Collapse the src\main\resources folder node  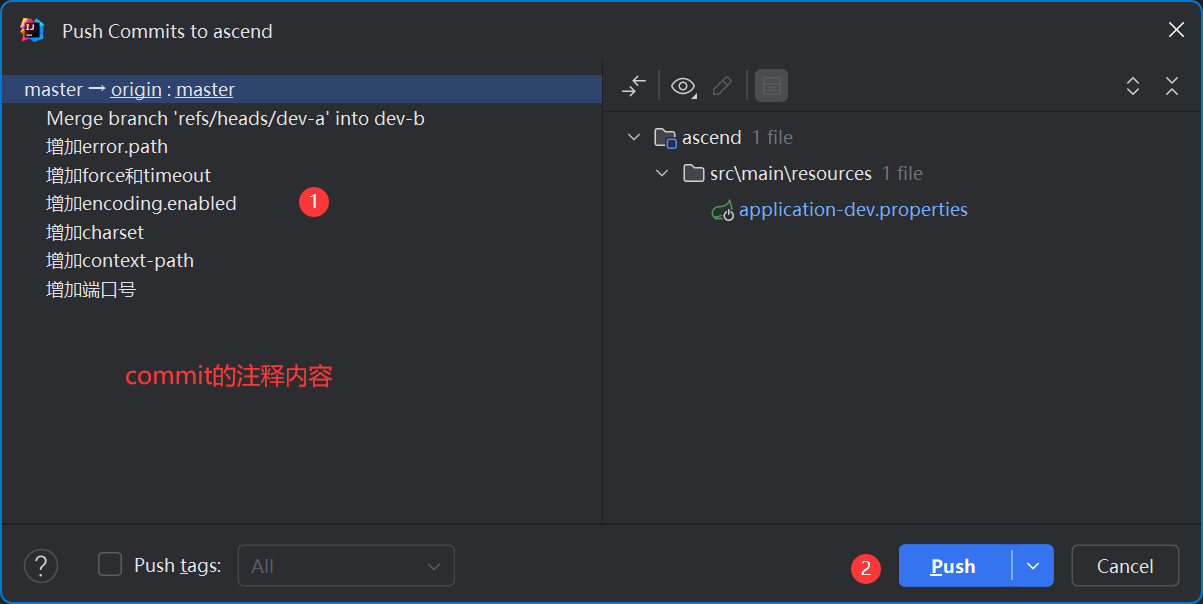(x=662, y=173)
